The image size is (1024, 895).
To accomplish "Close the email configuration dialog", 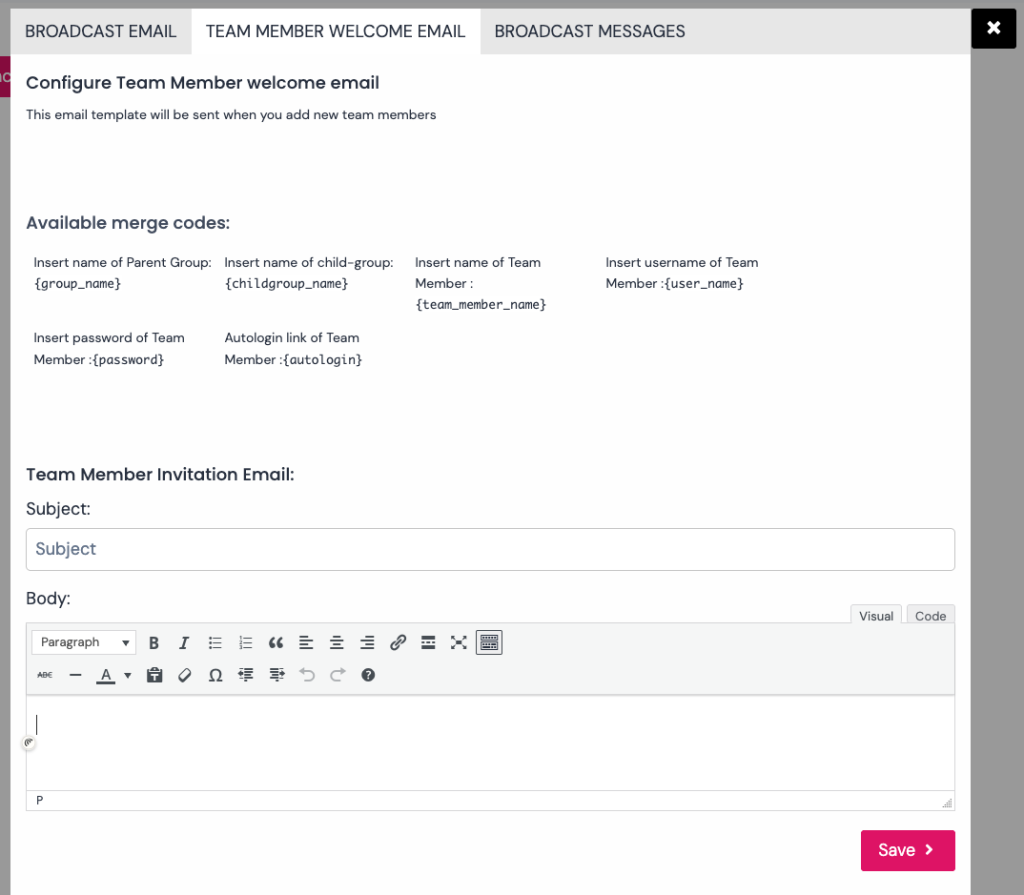I will coord(993,28).
